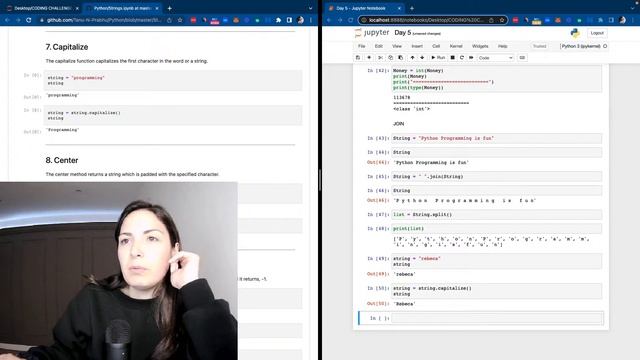Click the github.com address bar
Screen dimensions: 640x360
[104, 20]
